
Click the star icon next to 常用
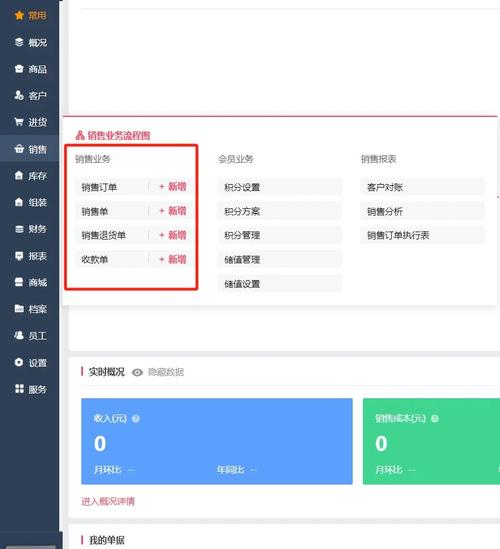coord(19,15)
